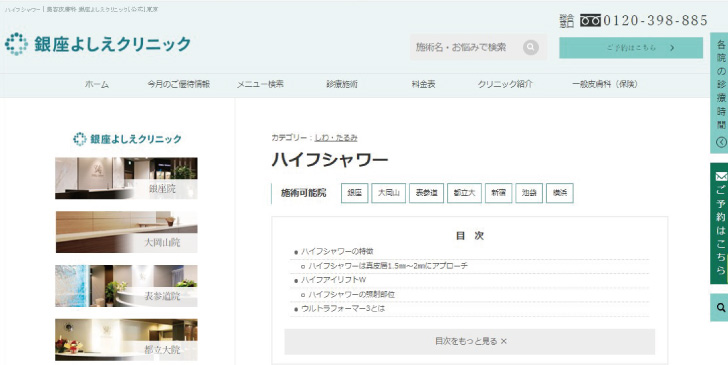Click the 銀座 clinic tag button
728x365 pixels.
[x=355, y=193]
